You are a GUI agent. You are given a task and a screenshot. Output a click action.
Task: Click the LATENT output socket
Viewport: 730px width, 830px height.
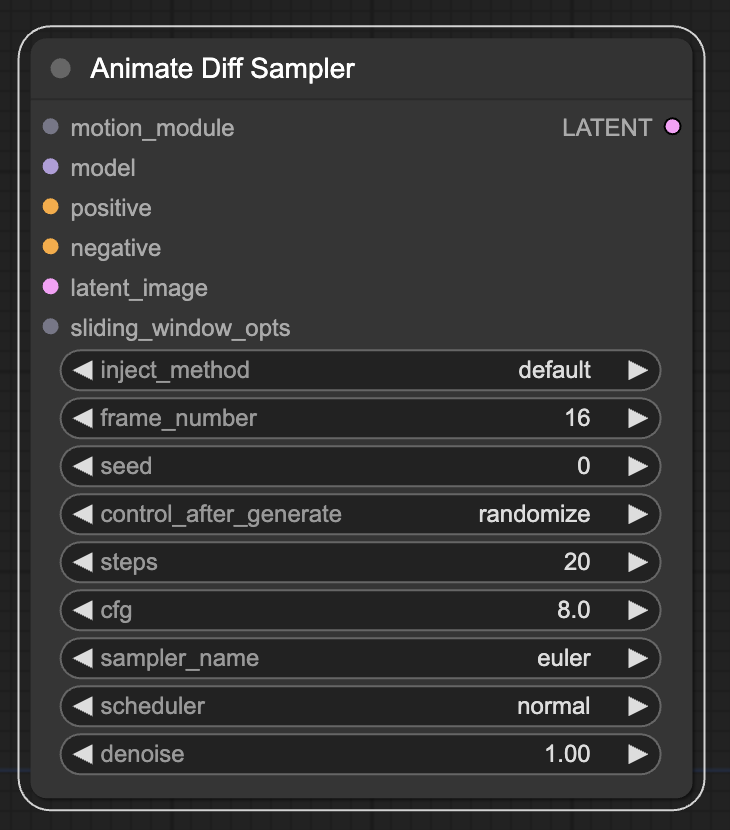click(672, 127)
